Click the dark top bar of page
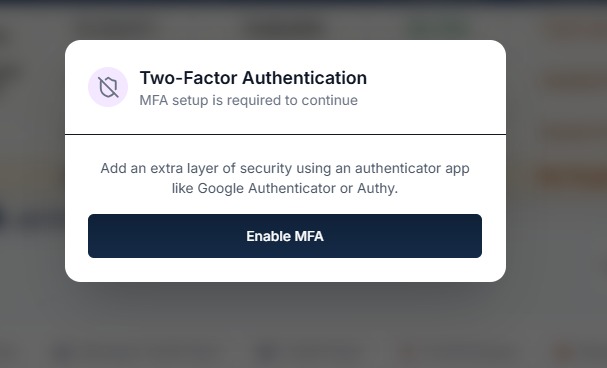This screenshot has width=607, height=368. [304, 3]
